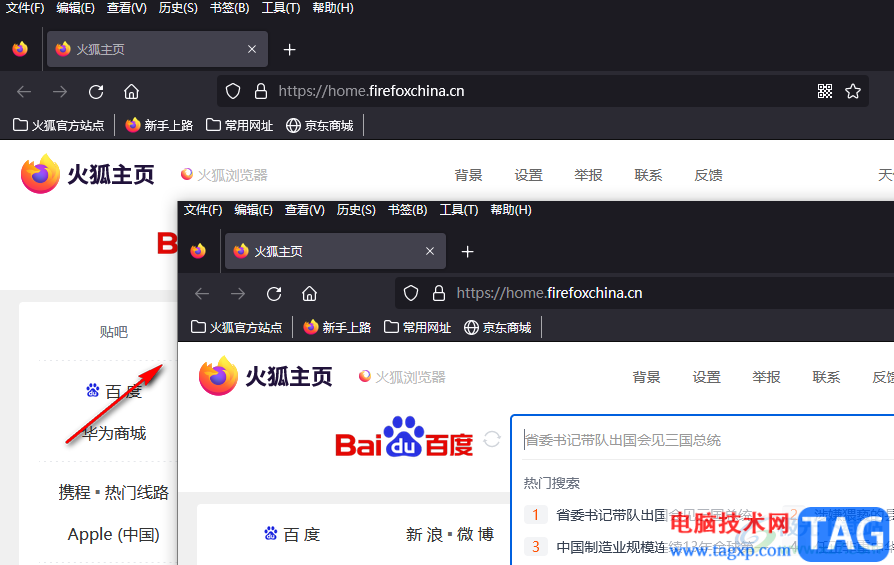This screenshot has width=894, height=565.
Task: Click the Baidu logo in front window
Action: [x=404, y=437]
